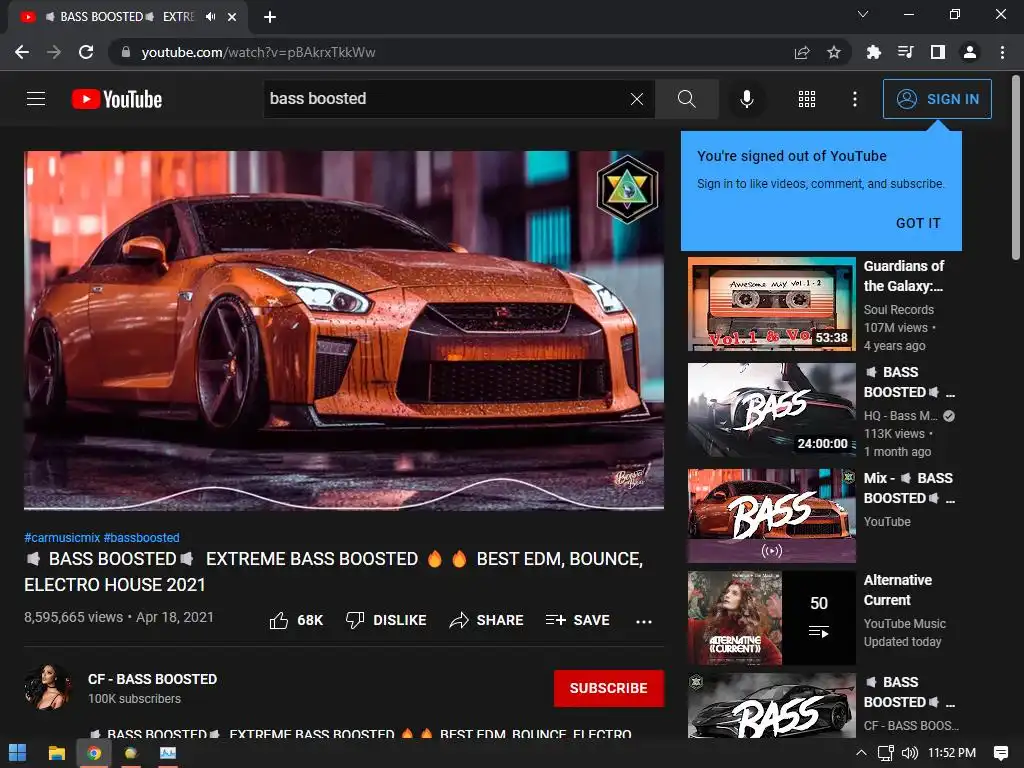Open the media control icon in Chrome toolbar
Viewport: 1024px width, 768px height.
pos(906,52)
